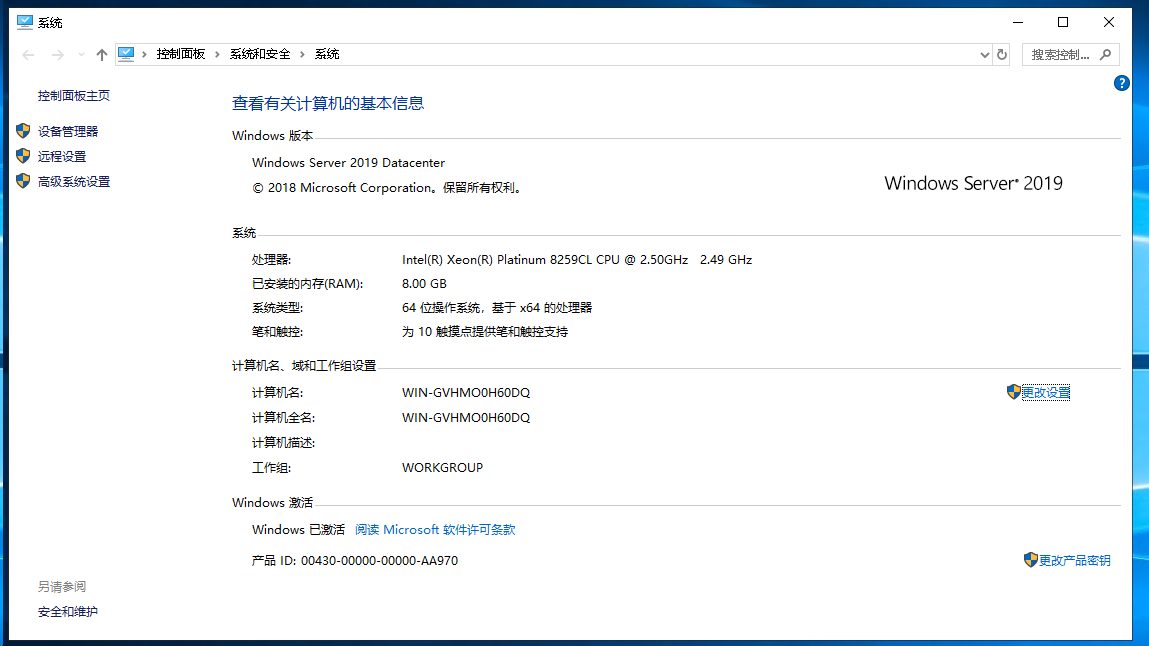Close the 系统 window
Screen dimensions: 1149x646
pos(1109,22)
